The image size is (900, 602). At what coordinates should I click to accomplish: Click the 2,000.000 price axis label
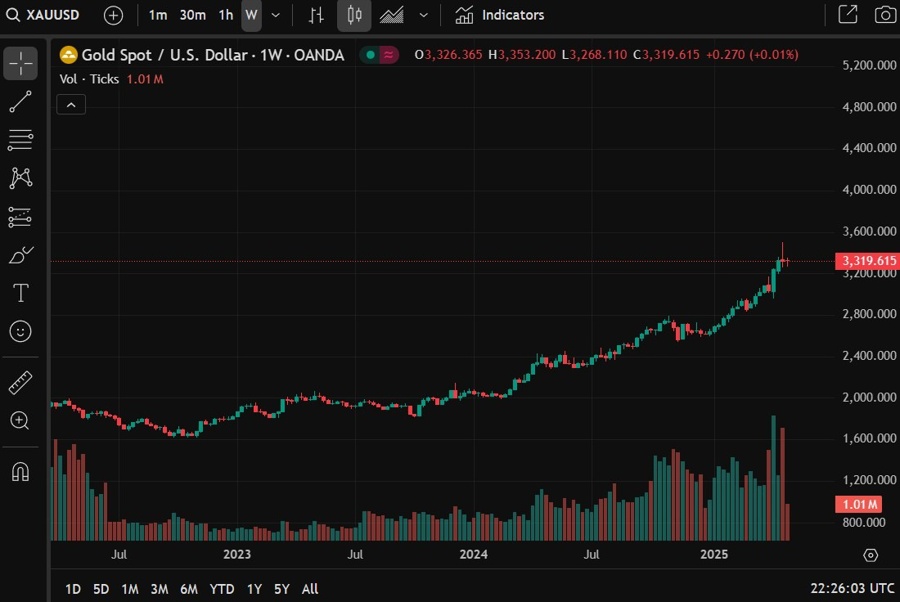pyautogui.click(x=869, y=397)
